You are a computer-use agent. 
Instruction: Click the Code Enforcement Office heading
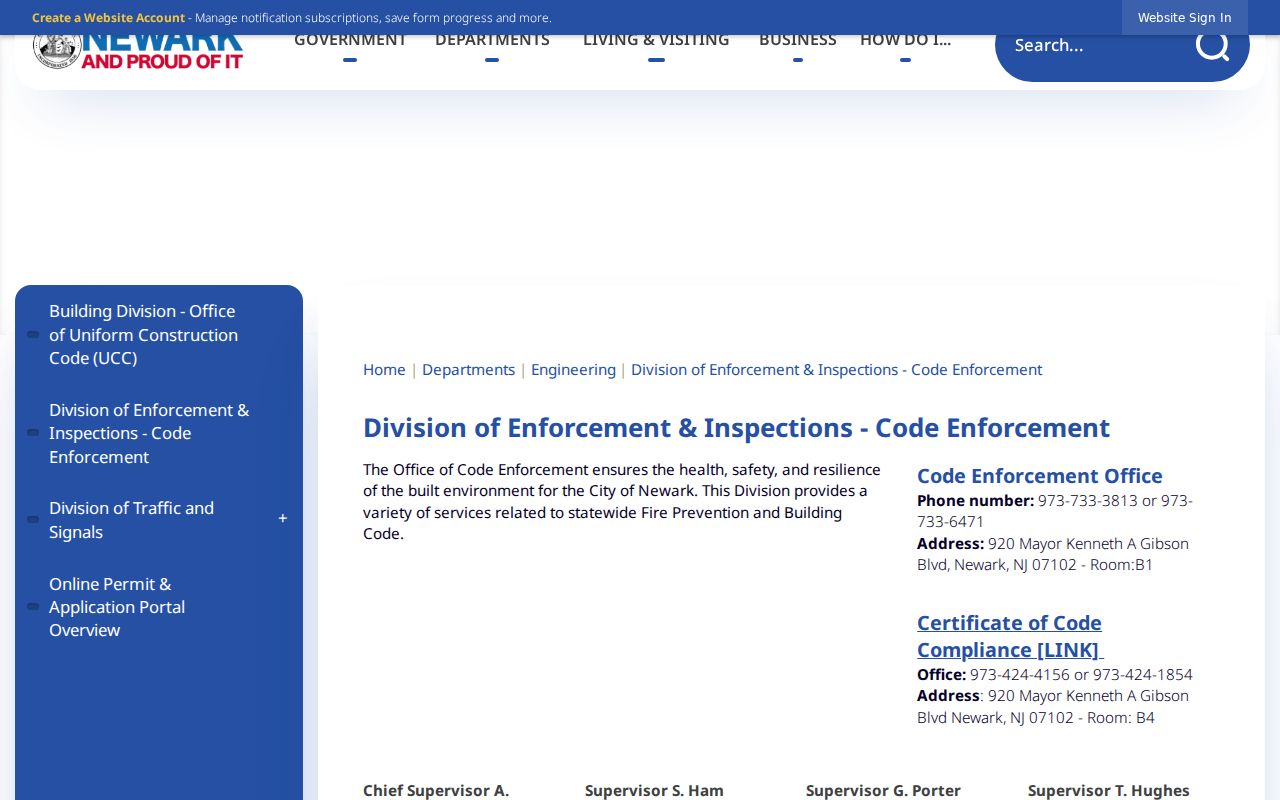pyautogui.click(x=1040, y=476)
